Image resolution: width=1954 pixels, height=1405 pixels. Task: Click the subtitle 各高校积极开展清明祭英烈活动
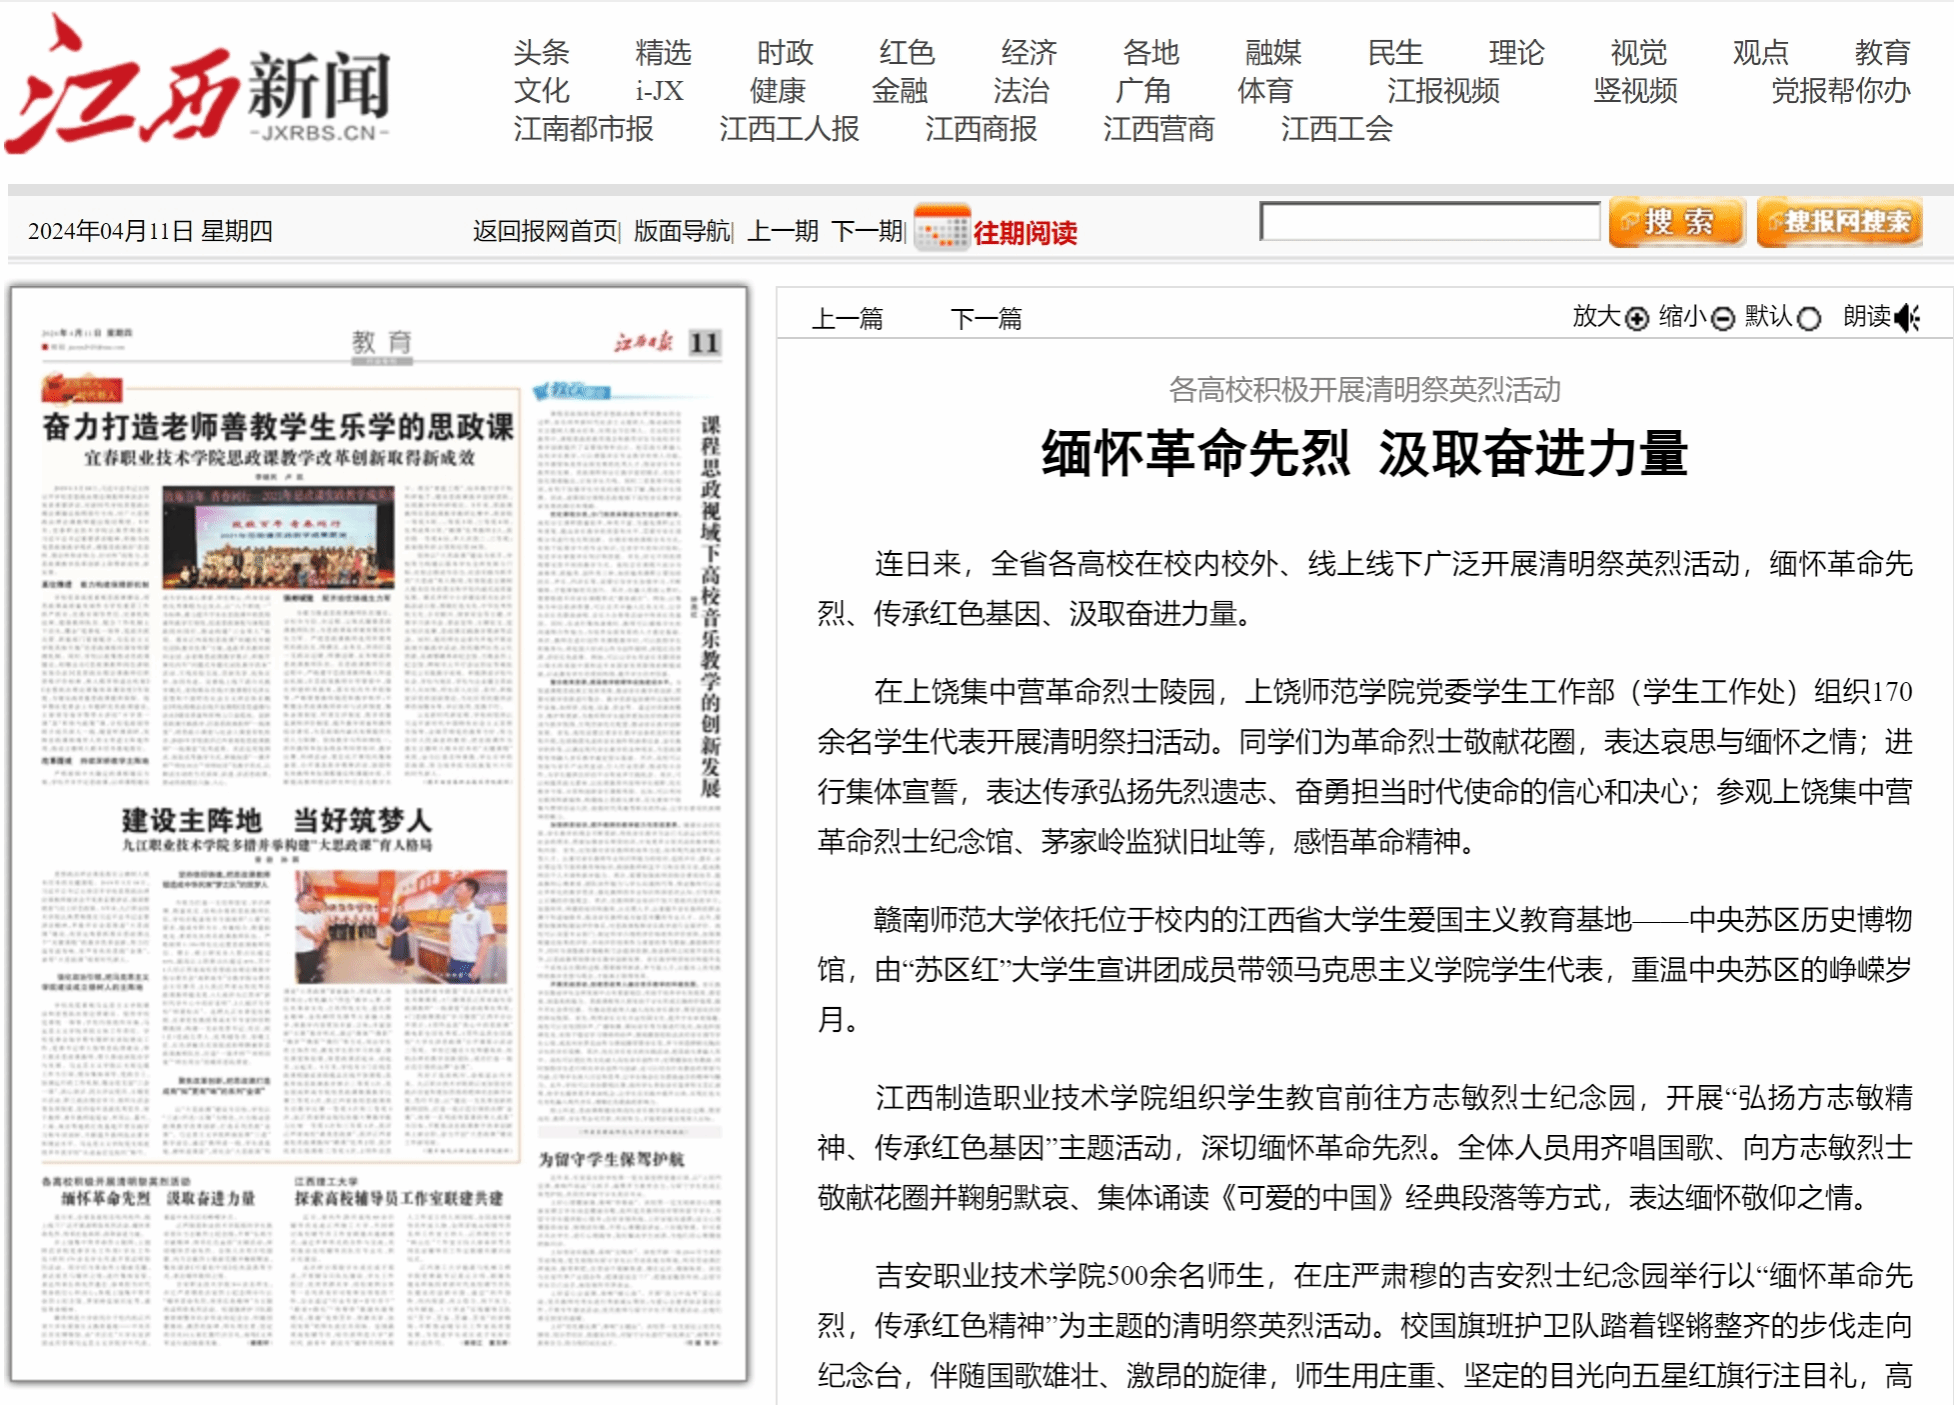click(x=1365, y=389)
